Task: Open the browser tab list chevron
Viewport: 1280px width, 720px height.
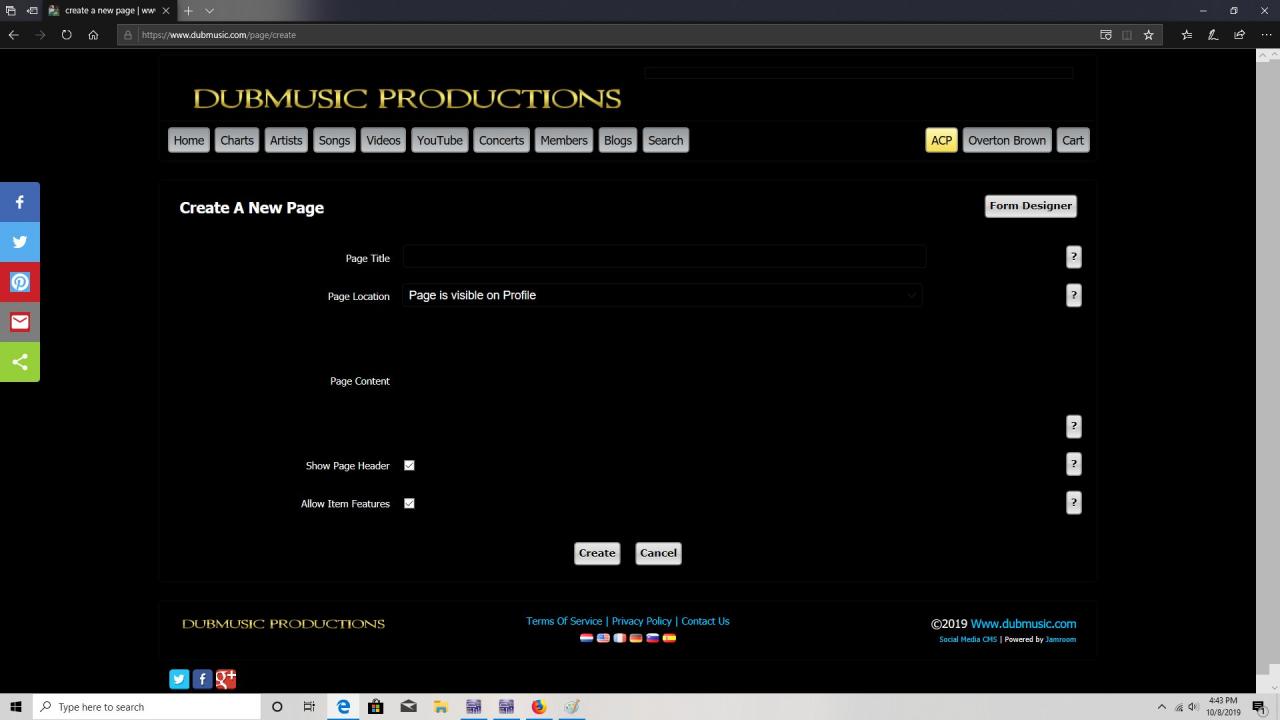Action: (210, 11)
